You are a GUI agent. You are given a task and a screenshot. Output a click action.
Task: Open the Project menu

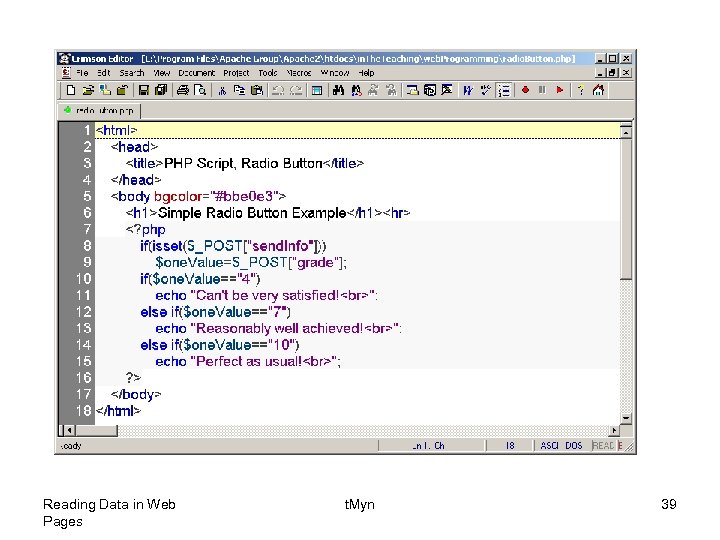tap(236, 73)
